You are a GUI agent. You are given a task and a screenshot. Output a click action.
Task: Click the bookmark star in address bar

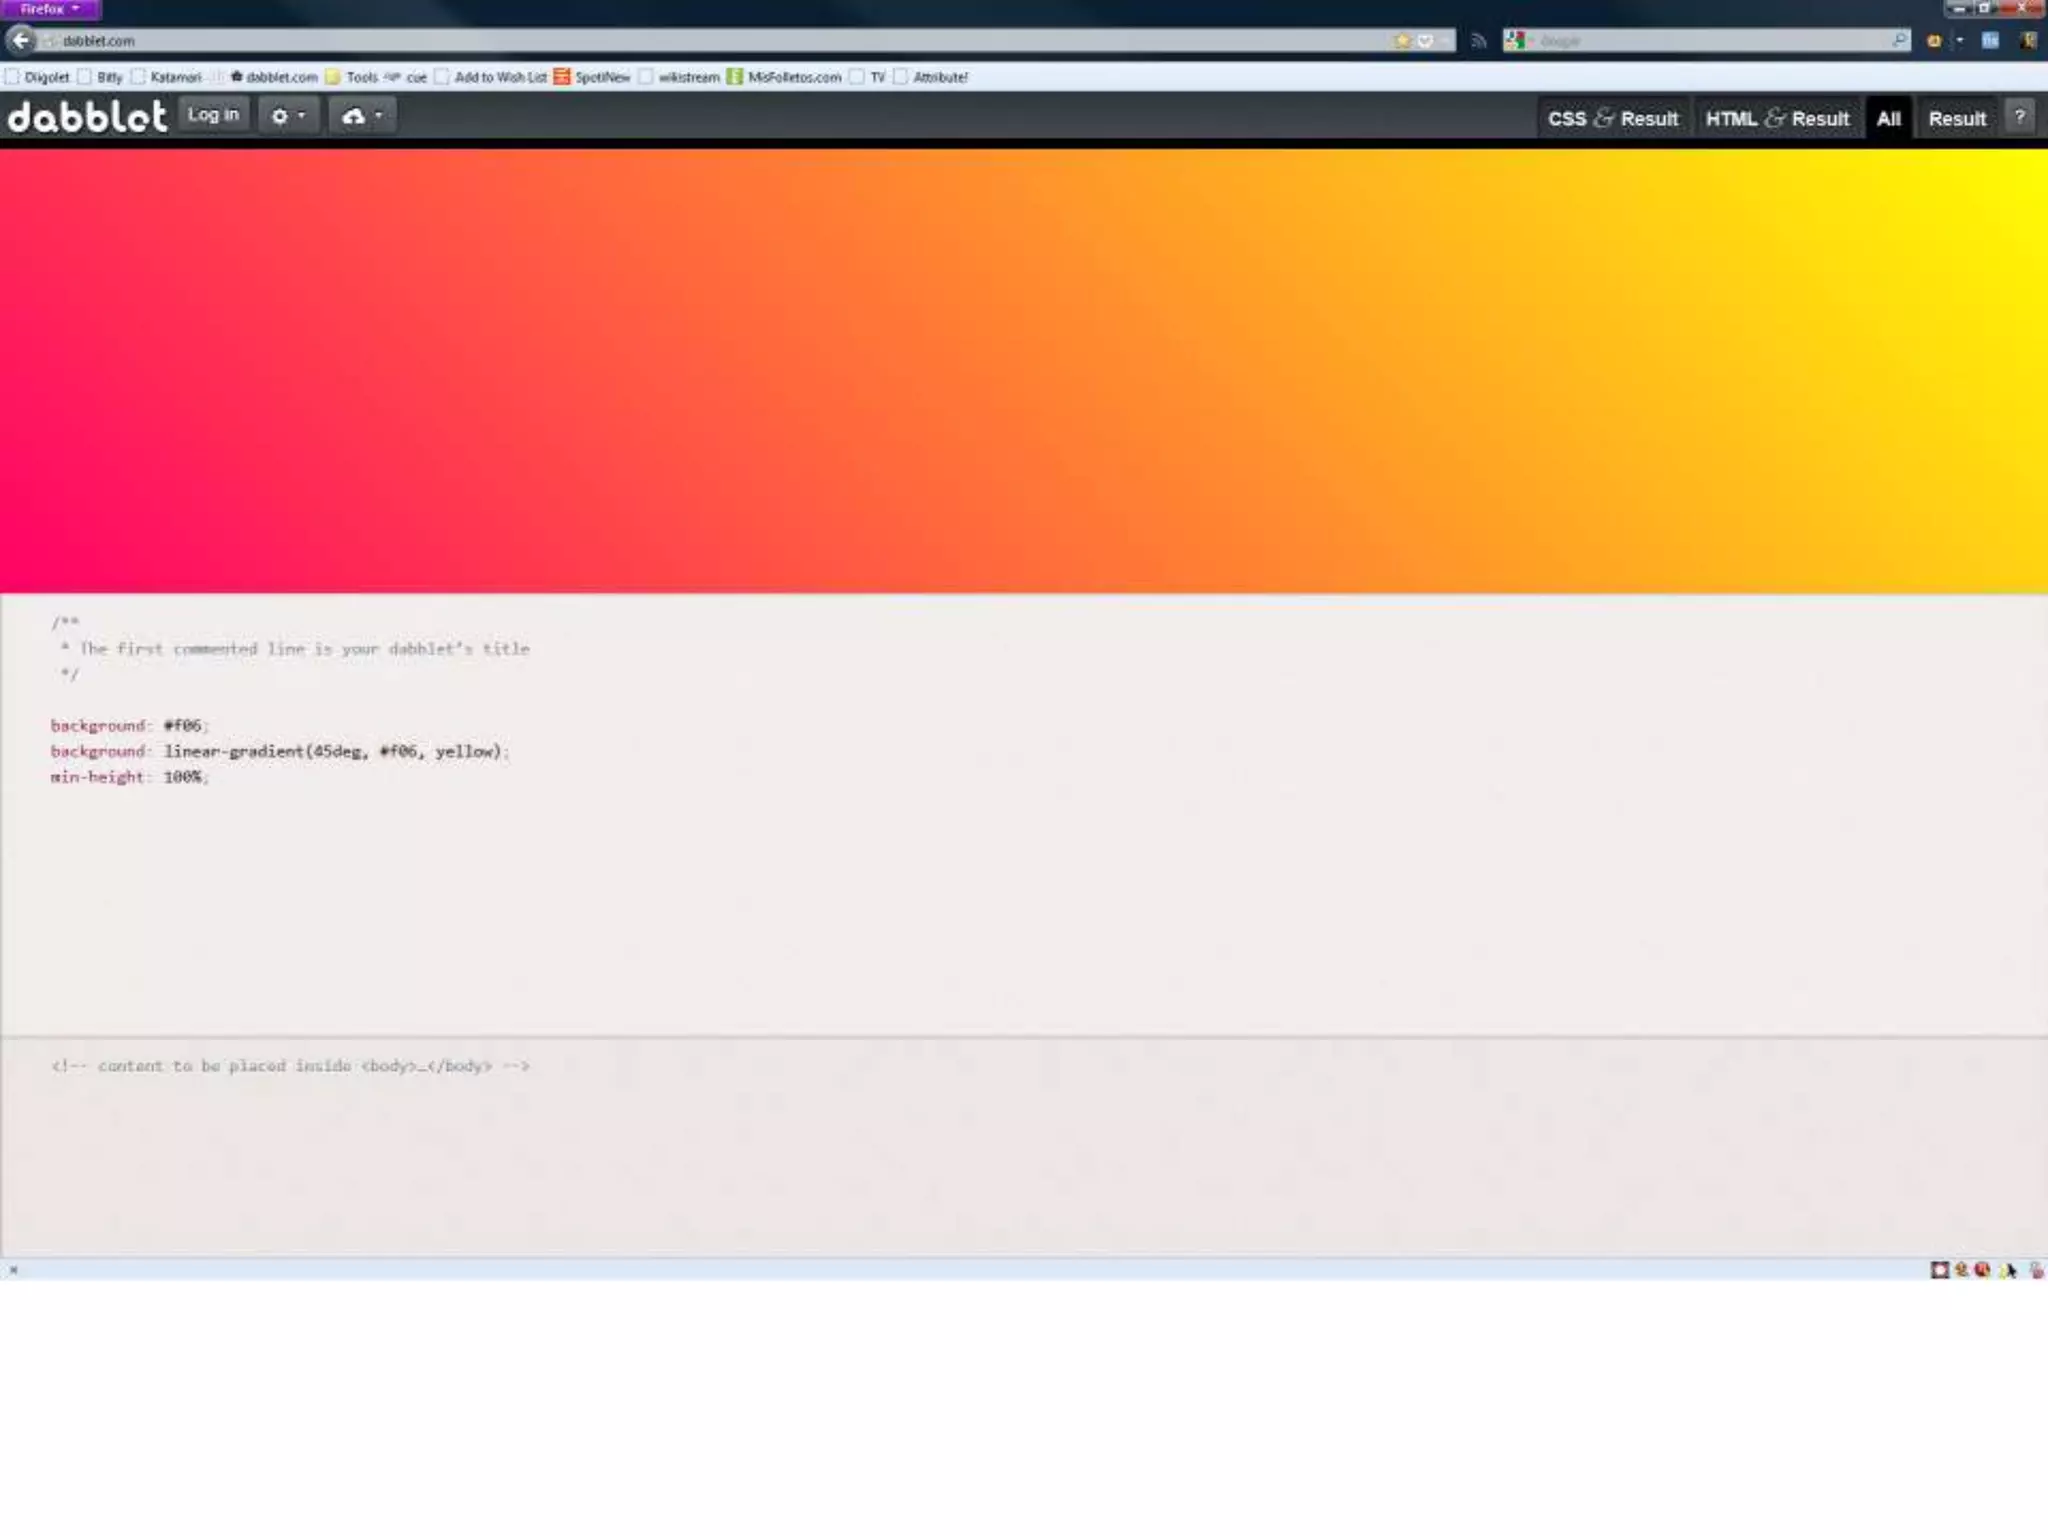pyautogui.click(x=1402, y=41)
